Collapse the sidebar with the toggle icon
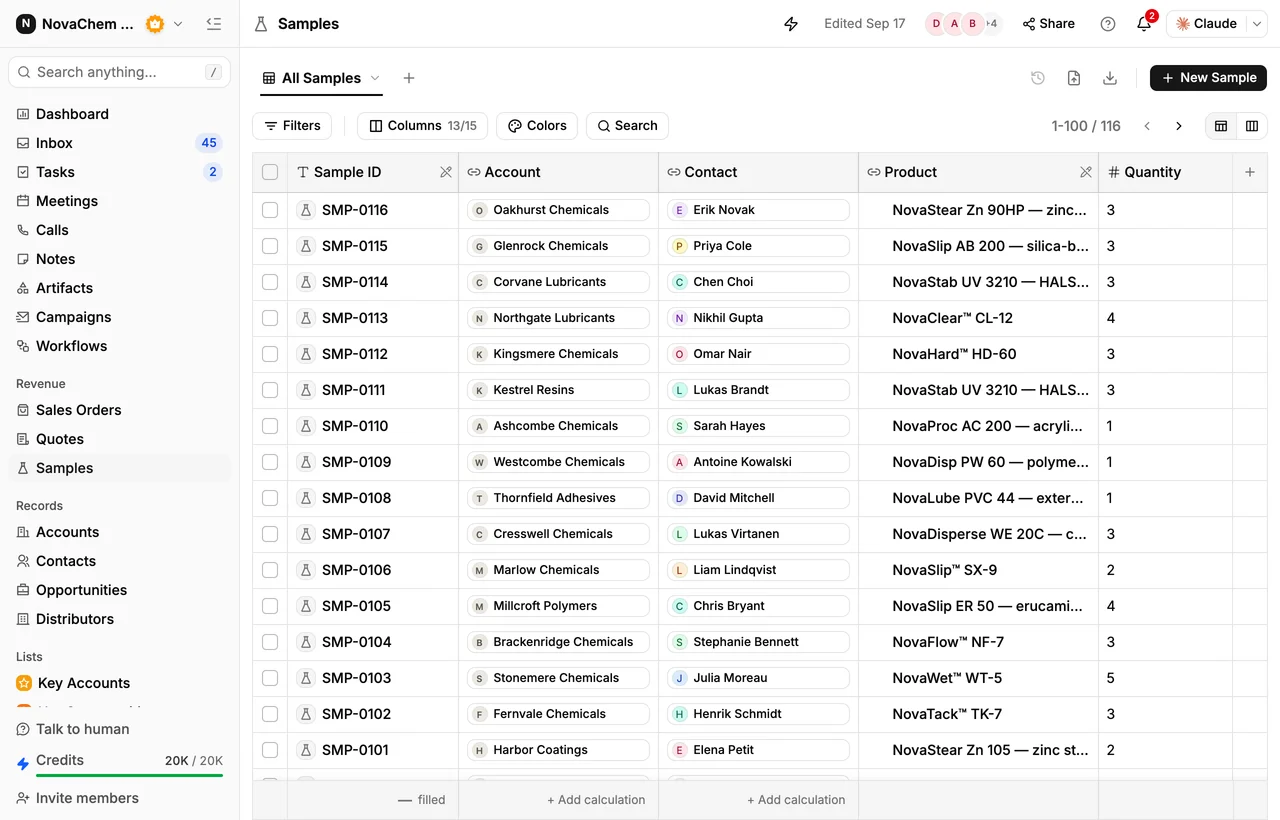Viewport: 1280px width, 820px height. tap(213, 24)
